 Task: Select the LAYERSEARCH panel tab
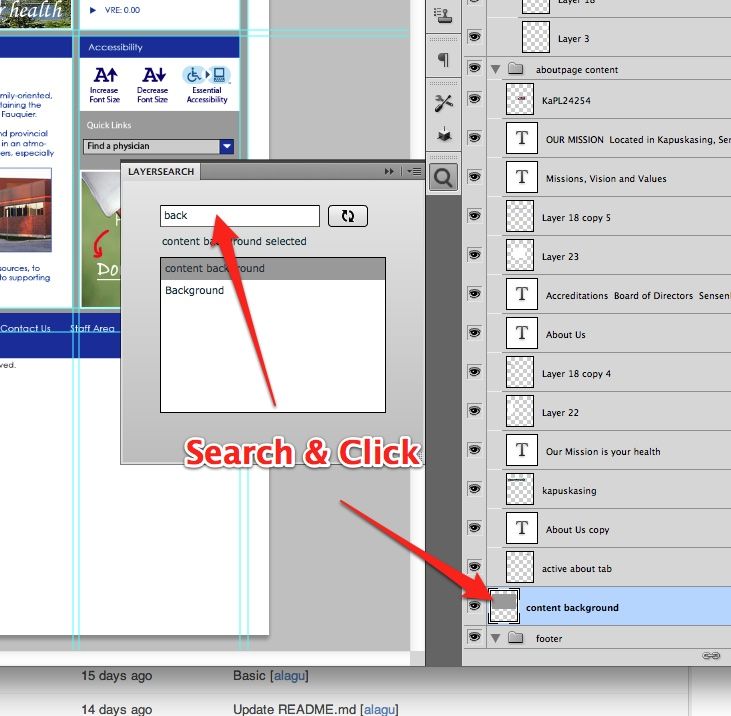[x=161, y=172]
